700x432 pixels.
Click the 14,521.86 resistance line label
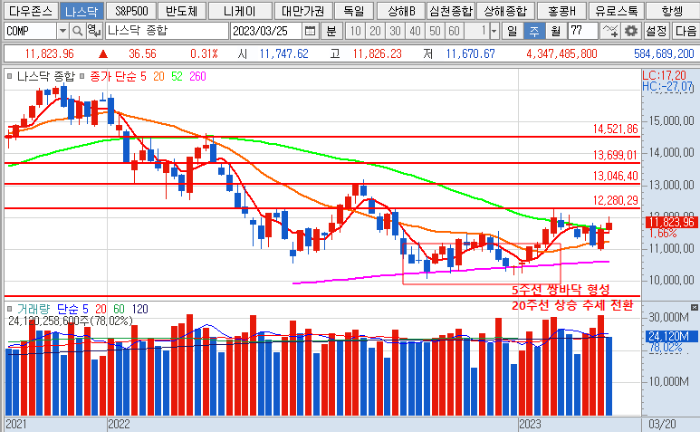615,129
